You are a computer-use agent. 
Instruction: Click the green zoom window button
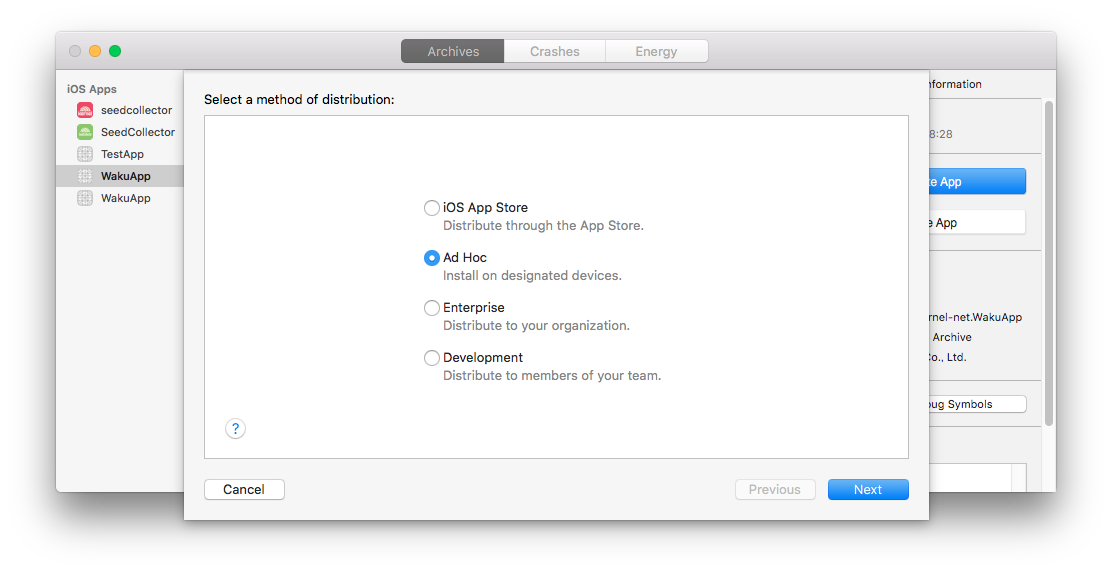pos(115,51)
